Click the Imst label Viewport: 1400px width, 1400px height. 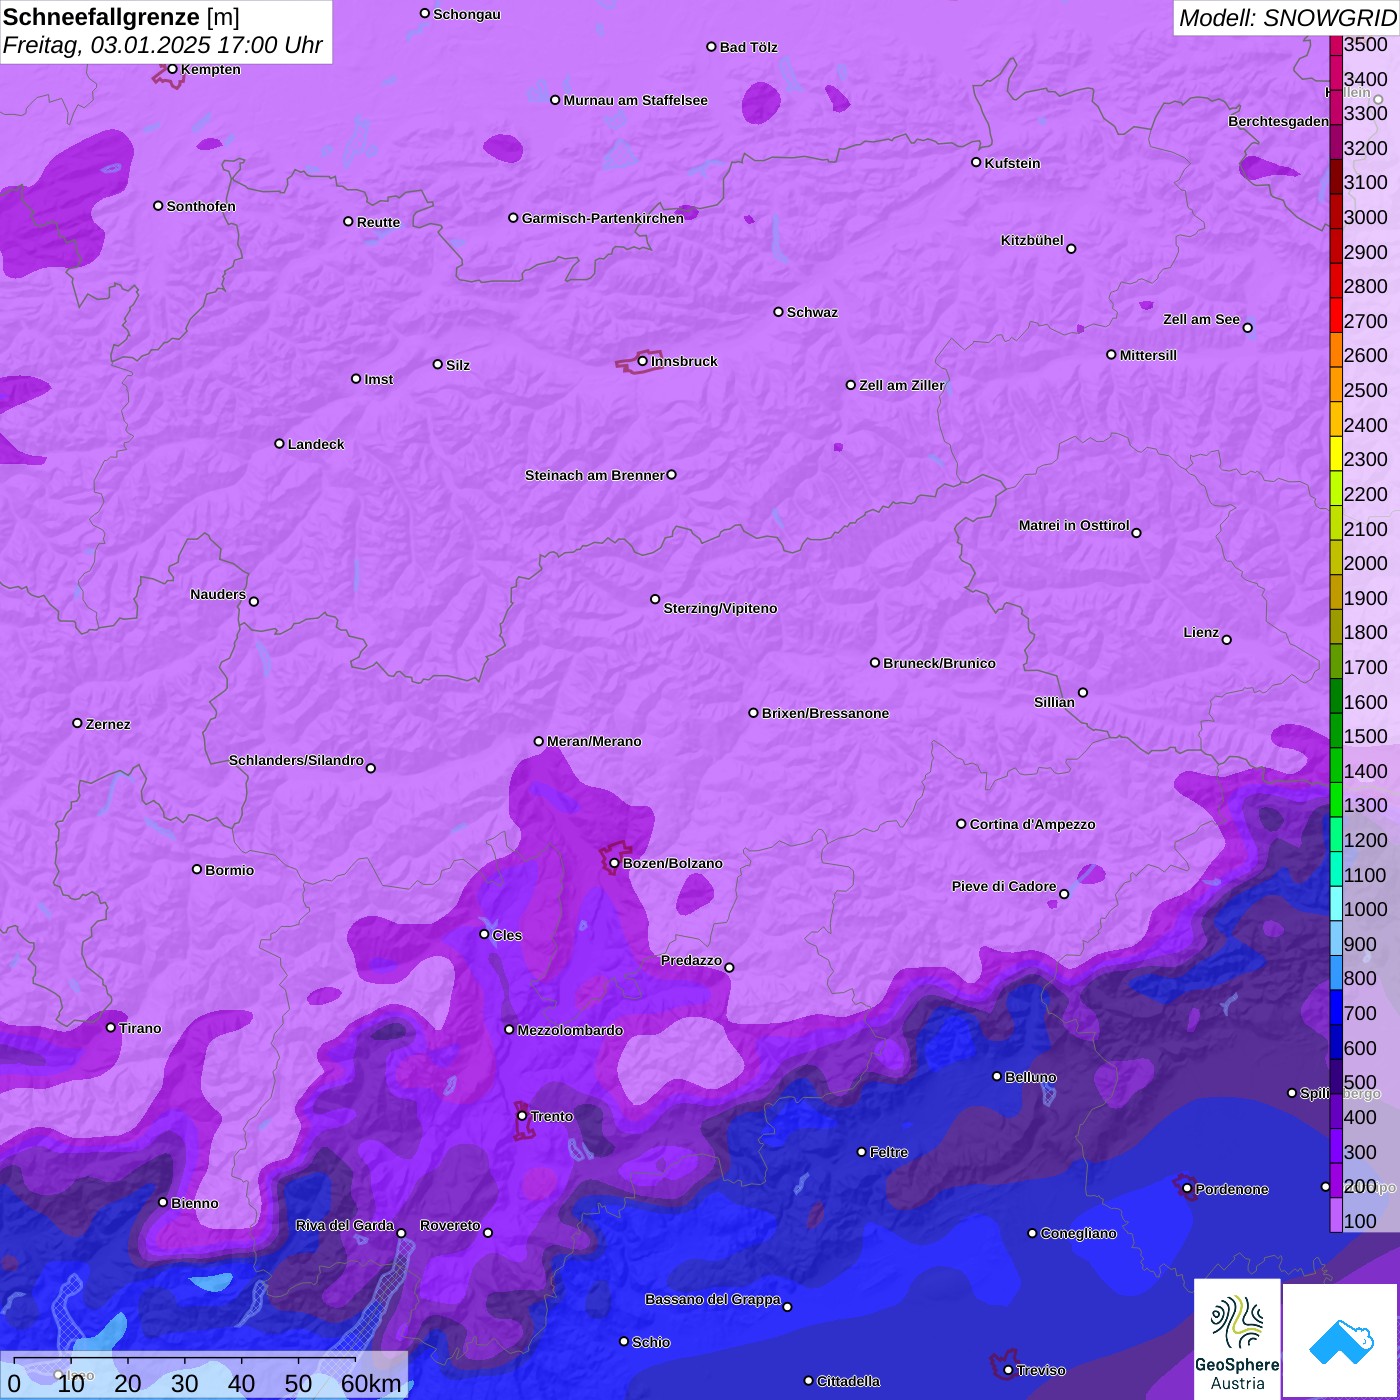[379, 379]
